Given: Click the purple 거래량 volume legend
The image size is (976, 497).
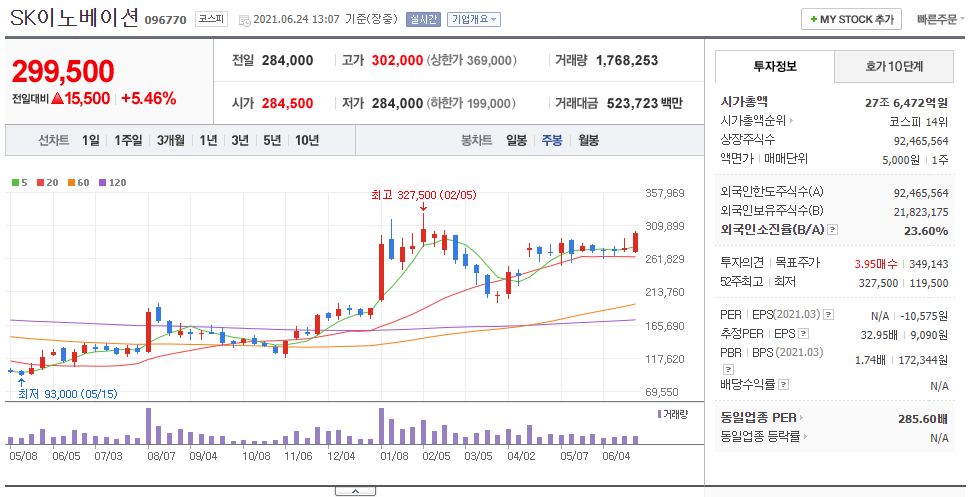Looking at the screenshot, I should click(x=673, y=414).
